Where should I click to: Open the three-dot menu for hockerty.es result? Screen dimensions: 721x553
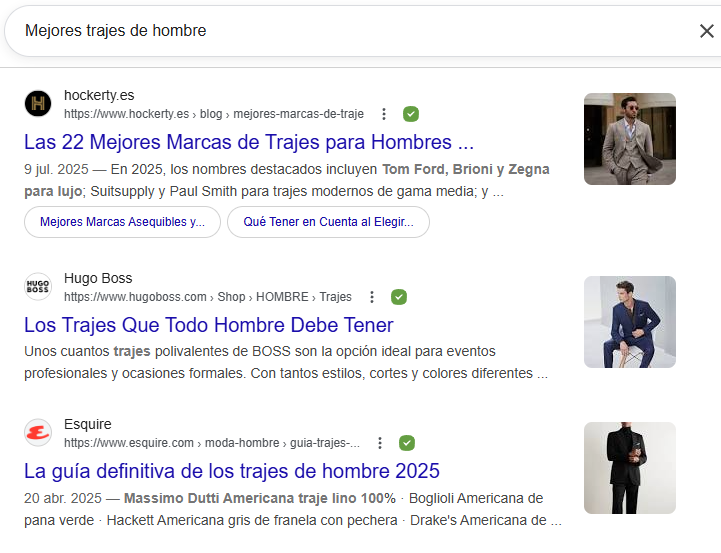click(384, 114)
